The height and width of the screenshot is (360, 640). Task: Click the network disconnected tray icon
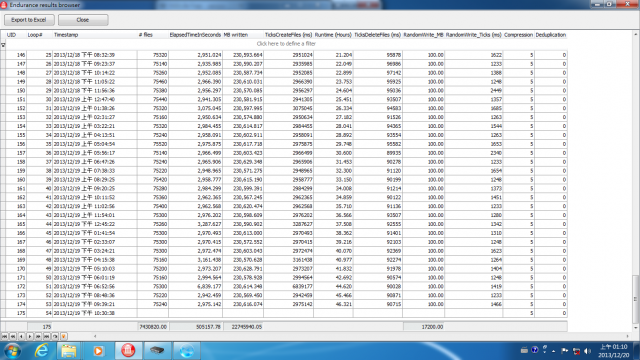tap(576, 351)
